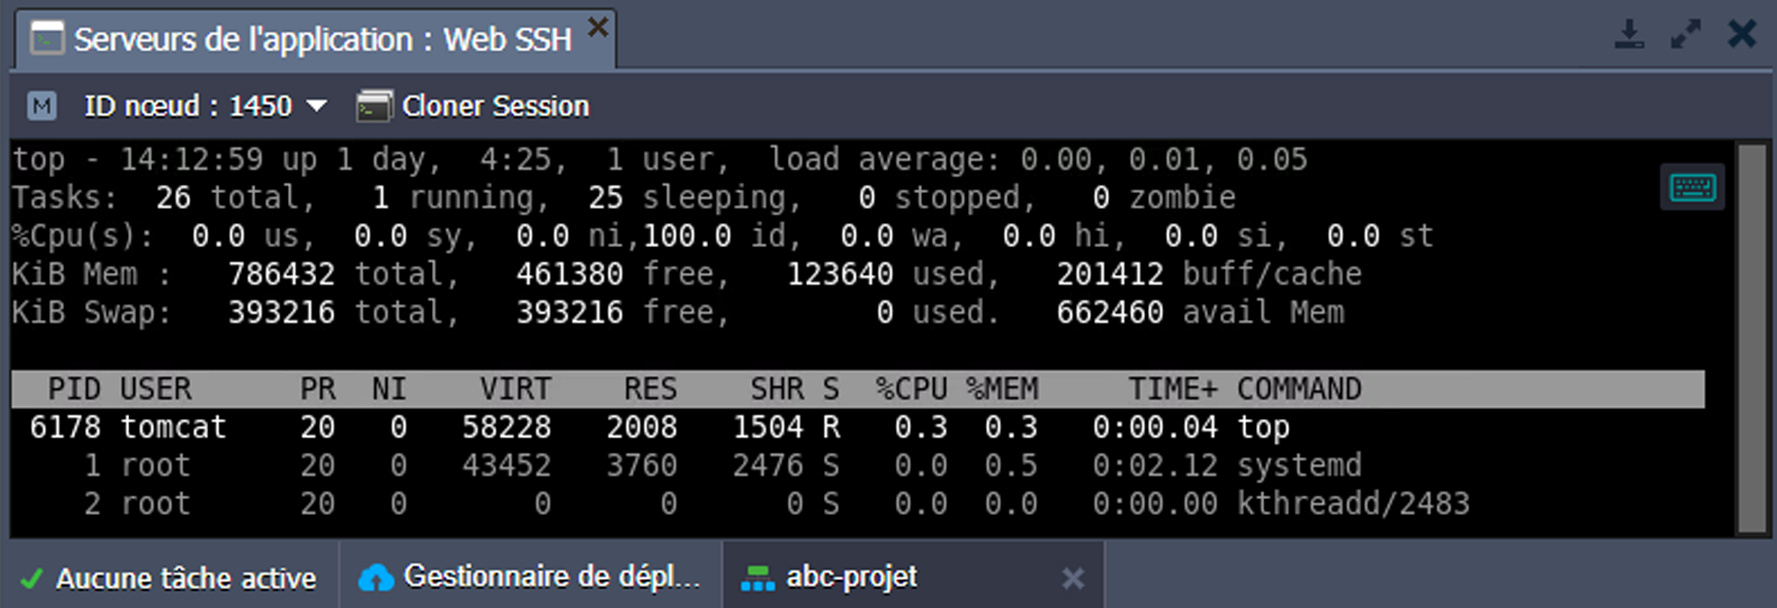1777x608 pixels.
Task: Click the M master node badge
Action: [42, 106]
